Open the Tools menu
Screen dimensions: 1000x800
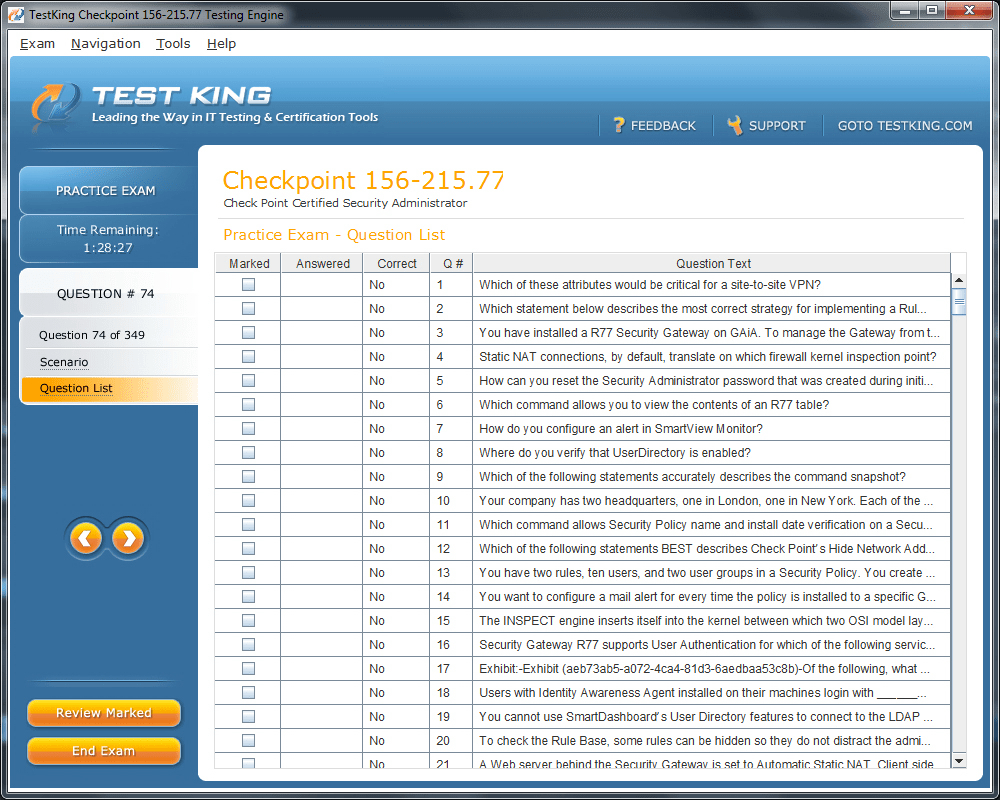173,43
